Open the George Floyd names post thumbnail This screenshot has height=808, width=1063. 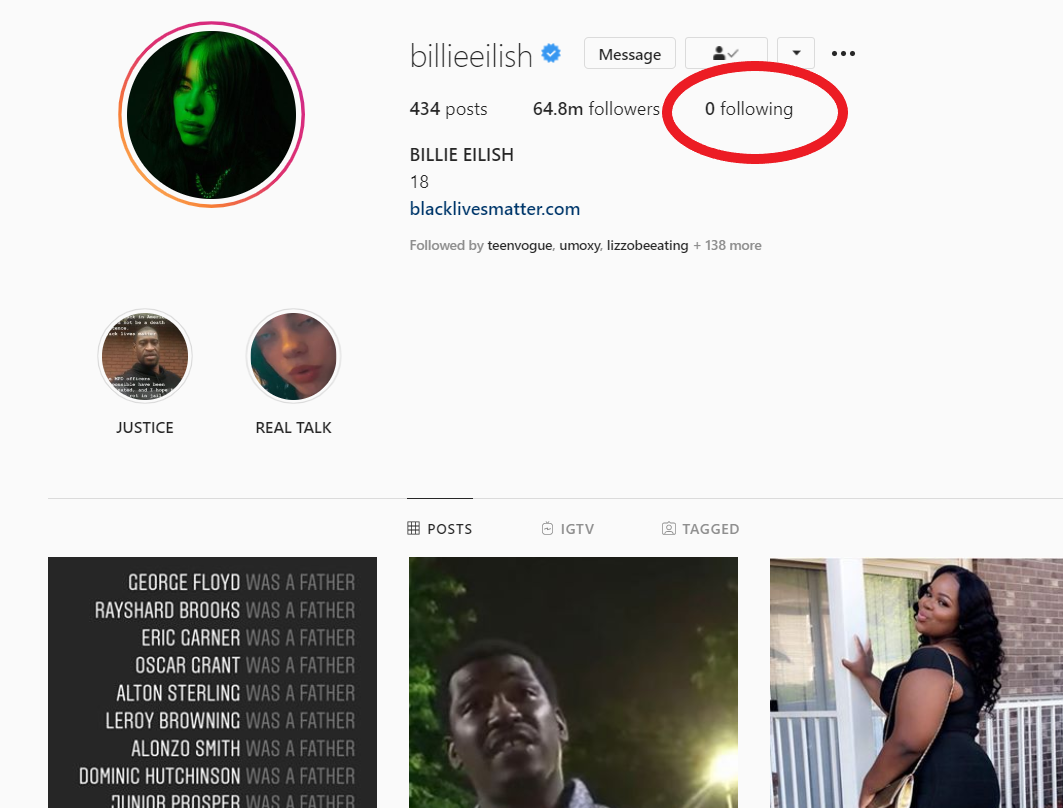point(212,683)
